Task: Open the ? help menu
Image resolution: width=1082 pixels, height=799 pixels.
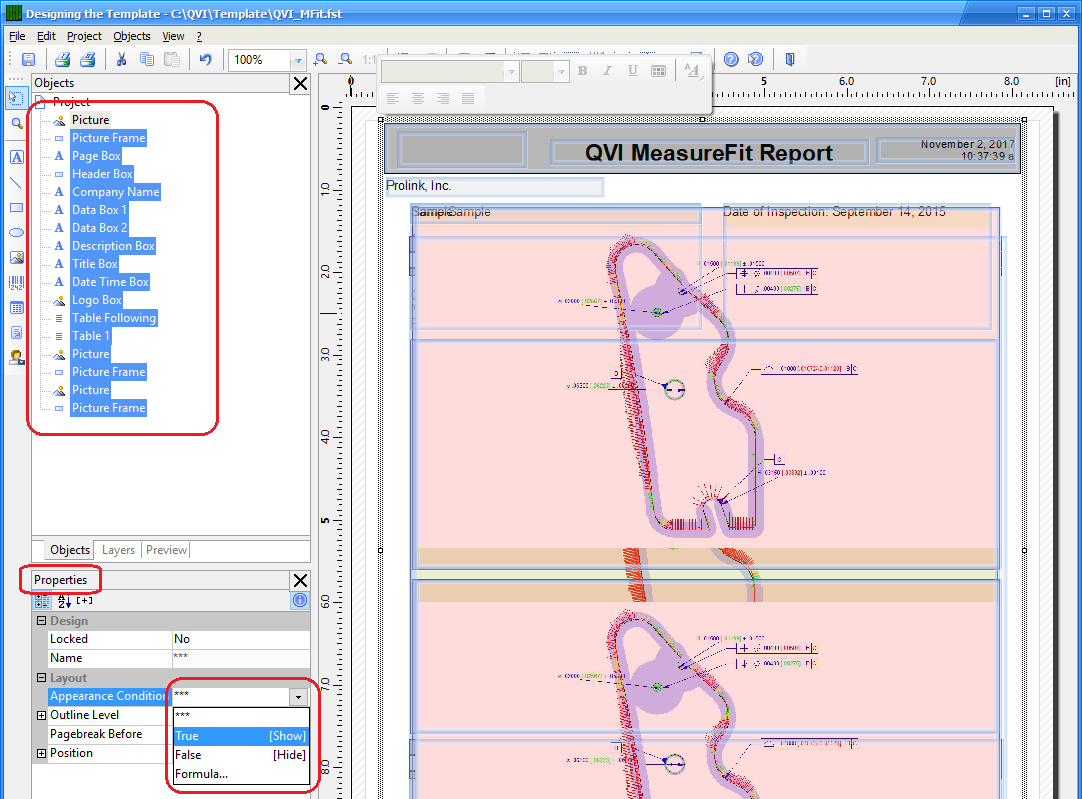Action: pos(199,36)
